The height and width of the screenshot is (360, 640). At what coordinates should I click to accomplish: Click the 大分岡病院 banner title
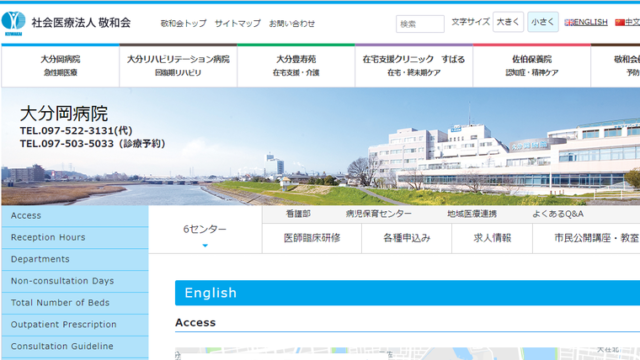pos(64,113)
